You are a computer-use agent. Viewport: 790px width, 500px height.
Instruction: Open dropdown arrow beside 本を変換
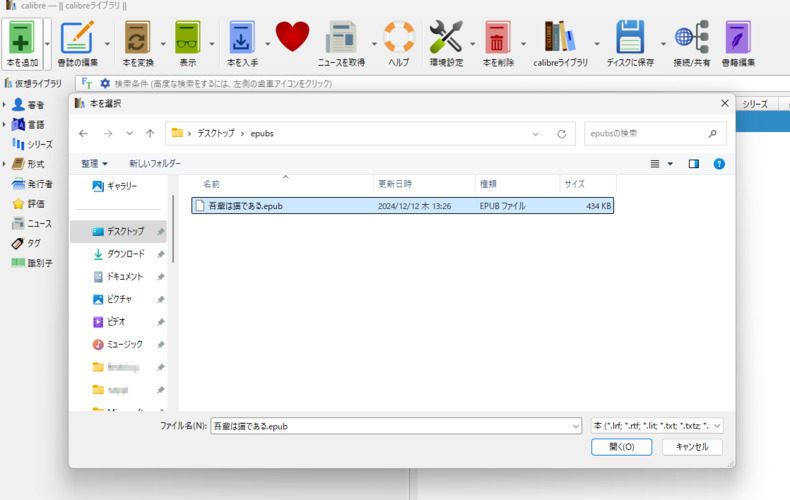click(163, 44)
